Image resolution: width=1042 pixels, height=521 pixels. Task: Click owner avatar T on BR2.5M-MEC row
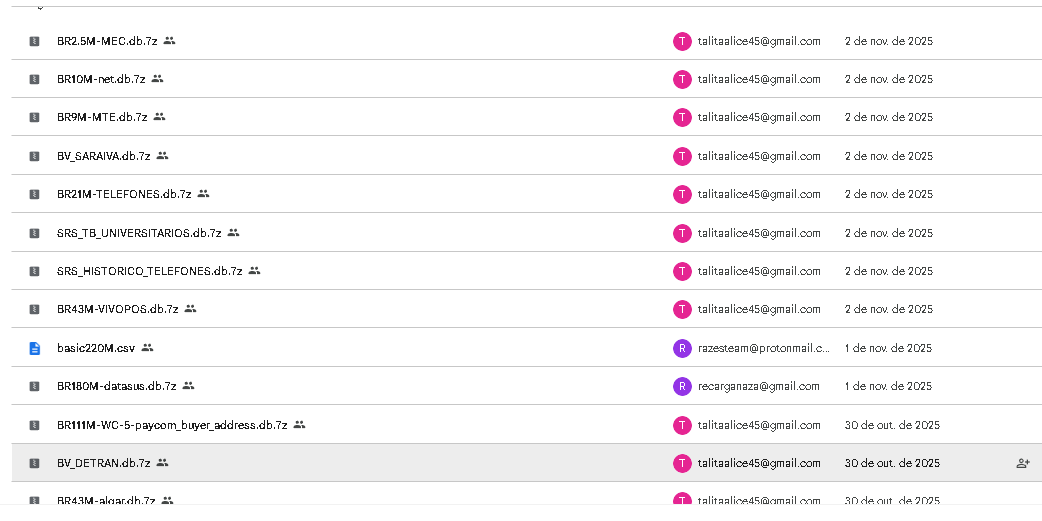(682, 41)
